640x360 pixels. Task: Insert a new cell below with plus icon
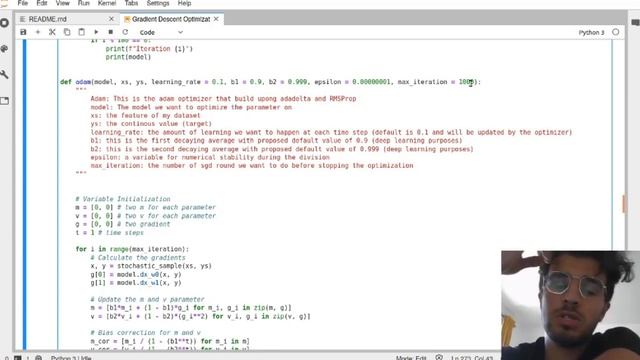38,32
